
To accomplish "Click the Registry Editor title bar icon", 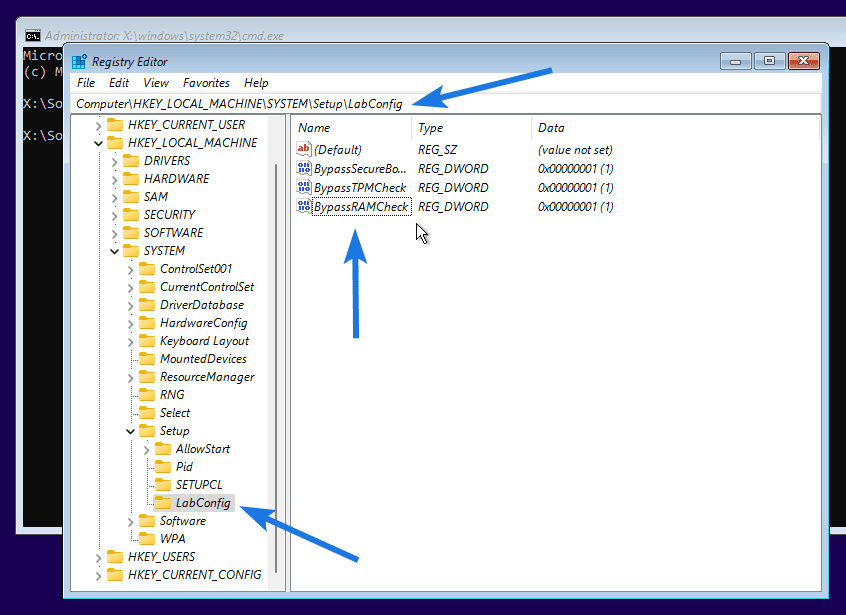I will tap(79, 61).
